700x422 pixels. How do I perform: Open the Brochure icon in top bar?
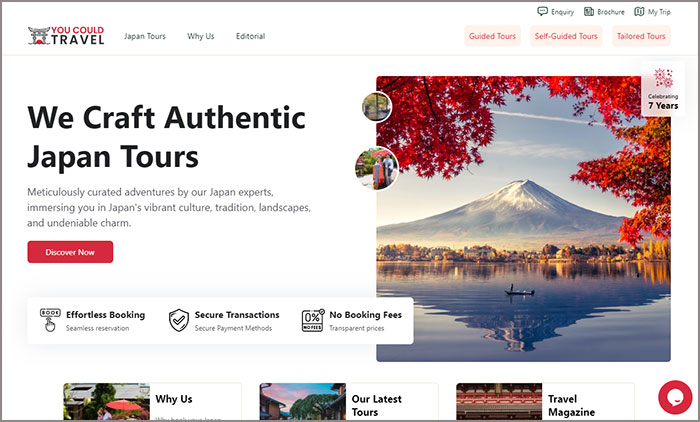[x=589, y=12]
